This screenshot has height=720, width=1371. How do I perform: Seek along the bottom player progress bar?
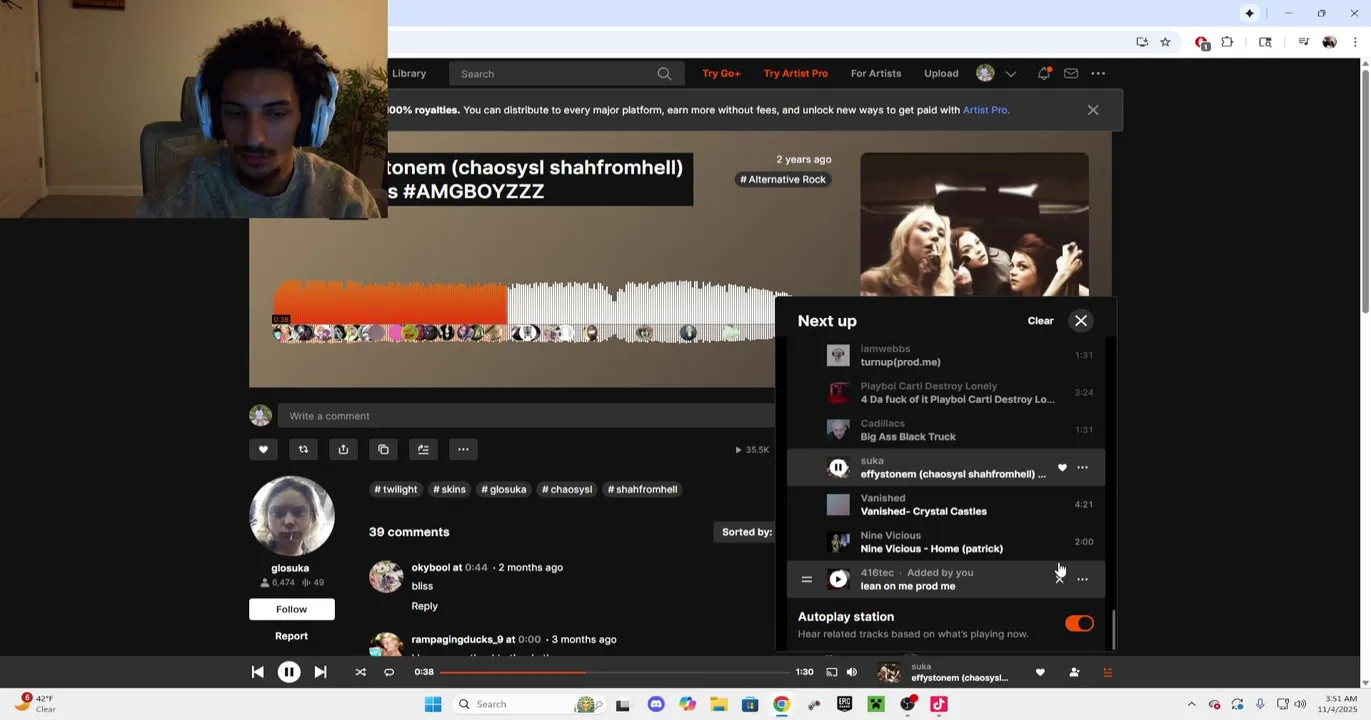point(614,672)
